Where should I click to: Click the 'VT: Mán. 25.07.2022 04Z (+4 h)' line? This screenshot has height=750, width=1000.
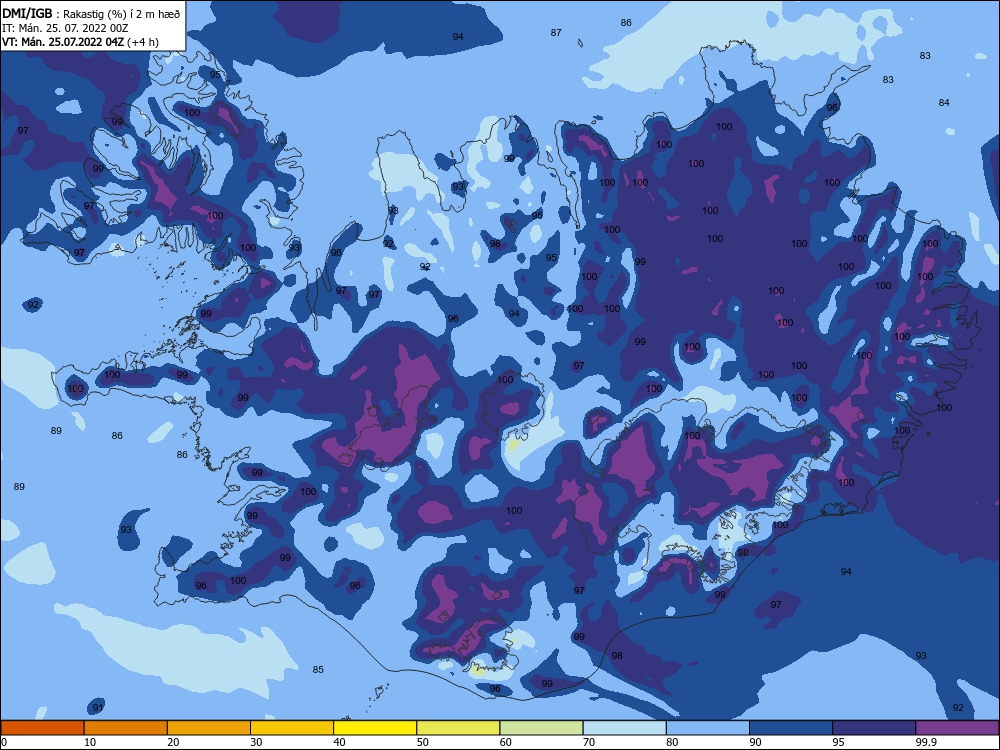point(80,42)
